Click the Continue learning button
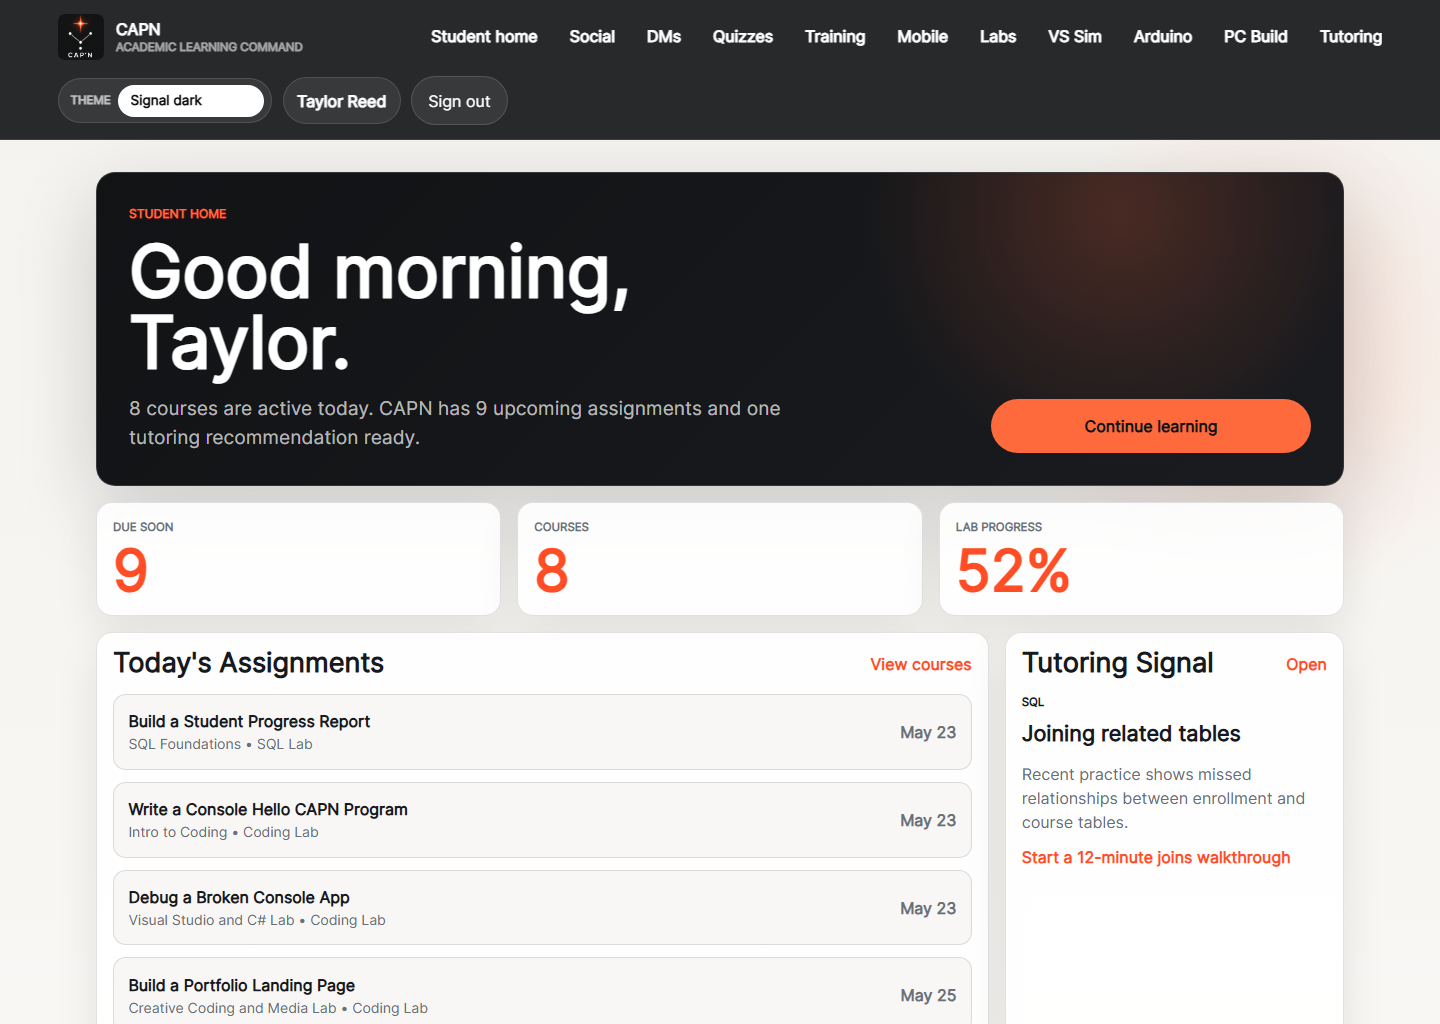 1151,426
